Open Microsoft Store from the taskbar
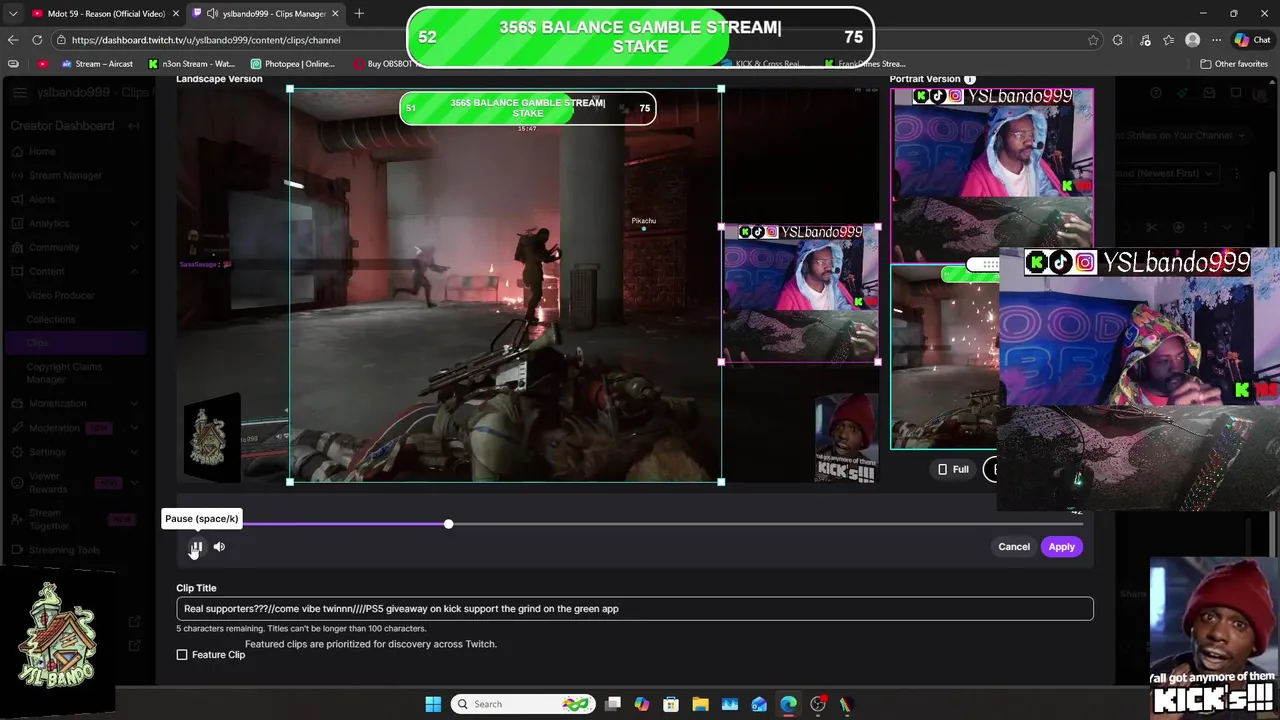 pyautogui.click(x=671, y=704)
